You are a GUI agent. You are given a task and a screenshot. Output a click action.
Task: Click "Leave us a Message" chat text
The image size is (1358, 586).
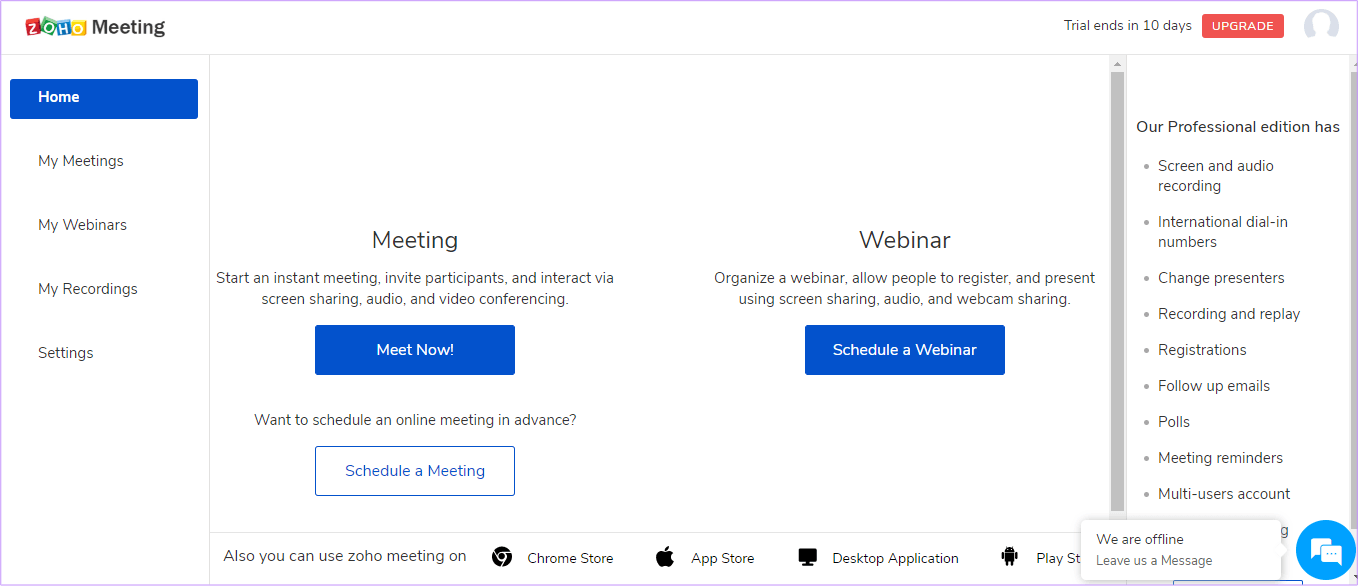tap(1154, 561)
